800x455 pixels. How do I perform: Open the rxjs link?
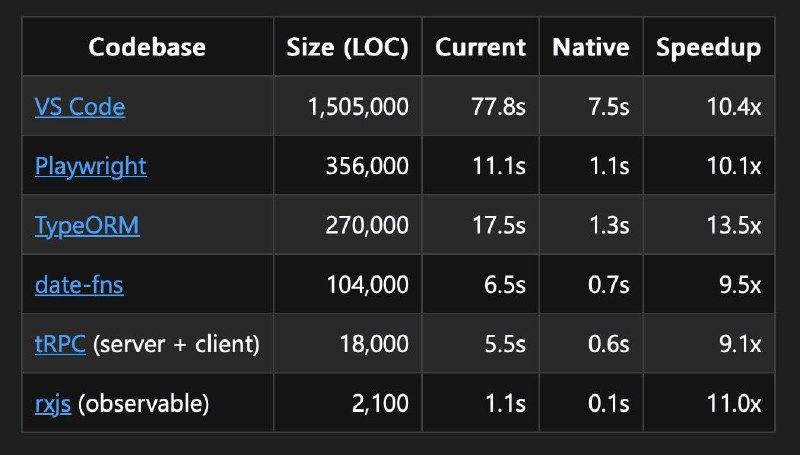pyautogui.click(x=53, y=404)
